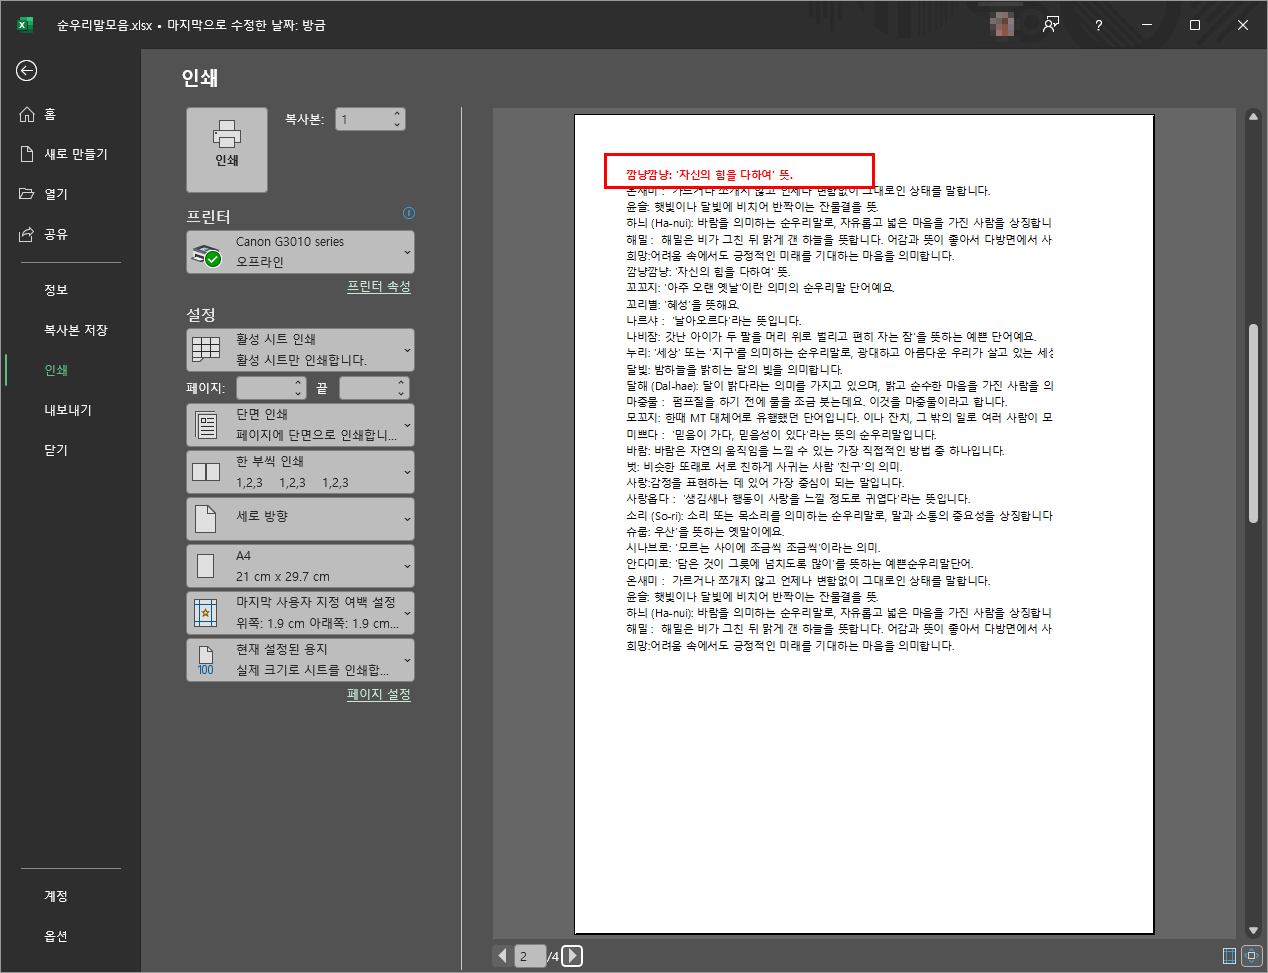Open 내보내기 (Export) page

[x=70, y=410]
